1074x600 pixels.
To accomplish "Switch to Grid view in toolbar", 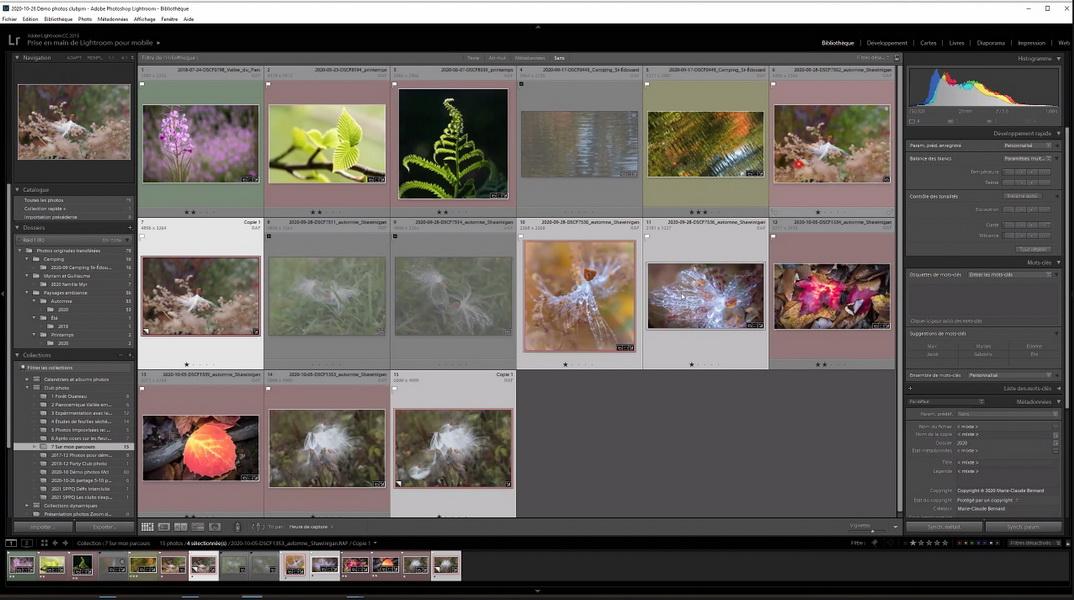I will tap(148, 526).
